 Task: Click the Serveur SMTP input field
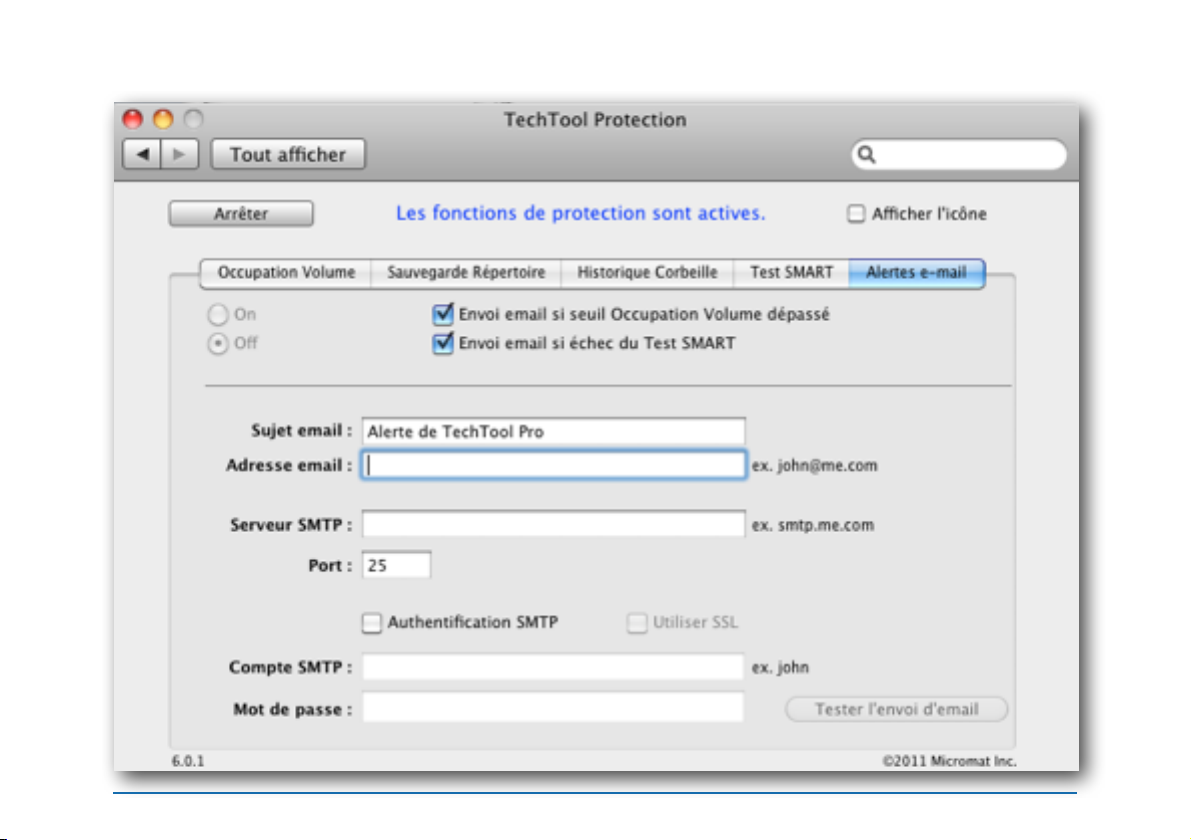point(553,524)
